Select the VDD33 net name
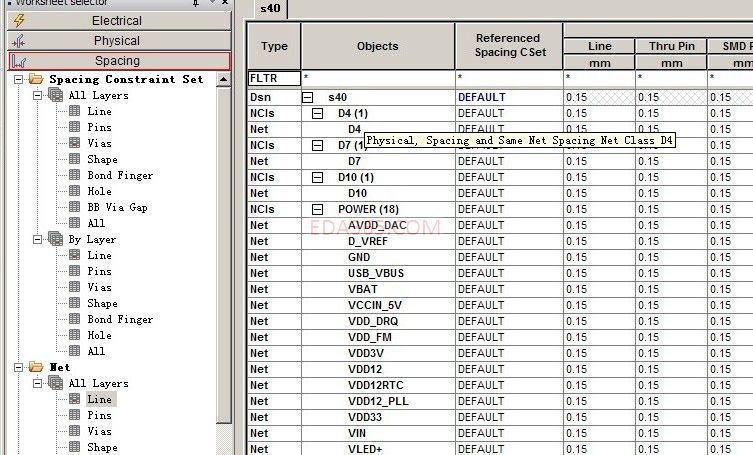 click(365, 417)
